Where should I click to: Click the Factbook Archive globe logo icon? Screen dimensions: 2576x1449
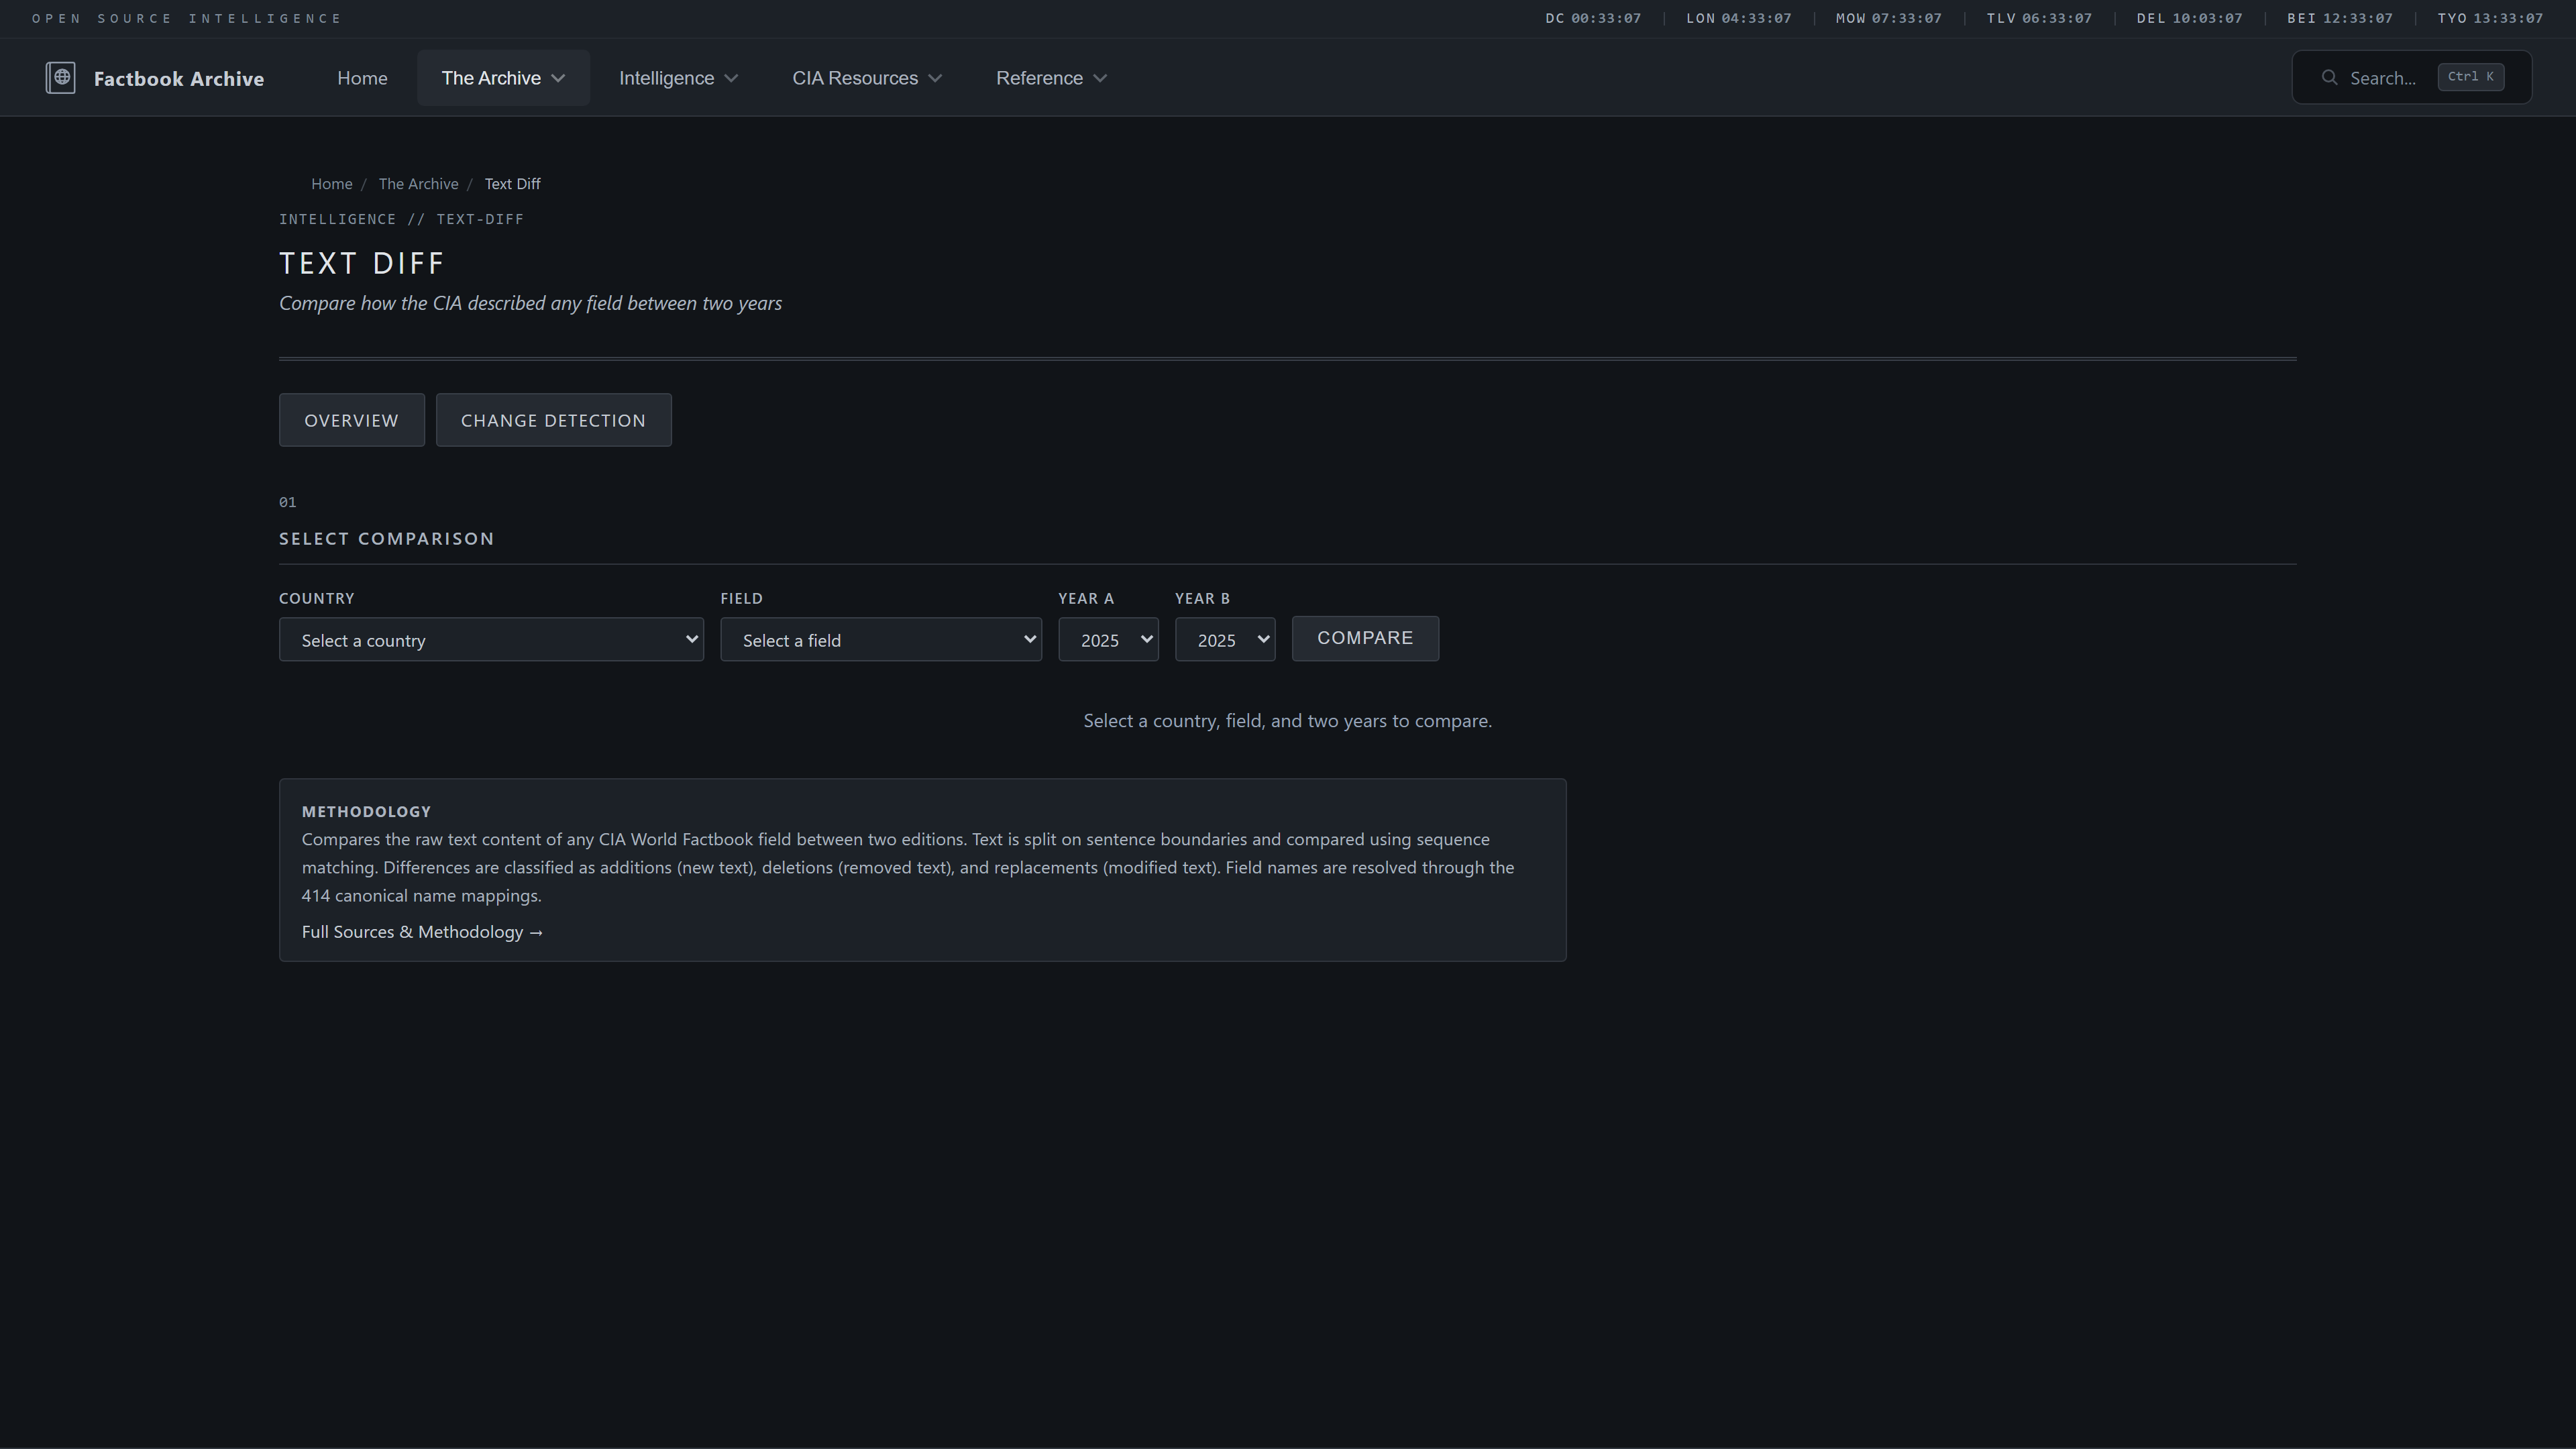point(60,78)
